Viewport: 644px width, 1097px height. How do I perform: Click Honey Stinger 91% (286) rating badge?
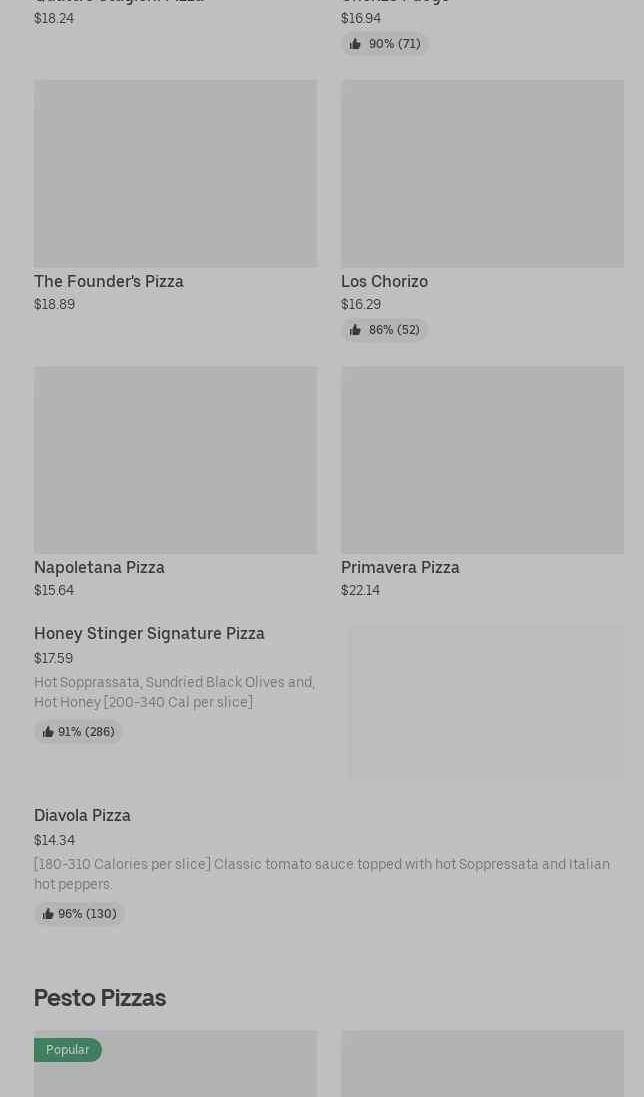[79, 732]
